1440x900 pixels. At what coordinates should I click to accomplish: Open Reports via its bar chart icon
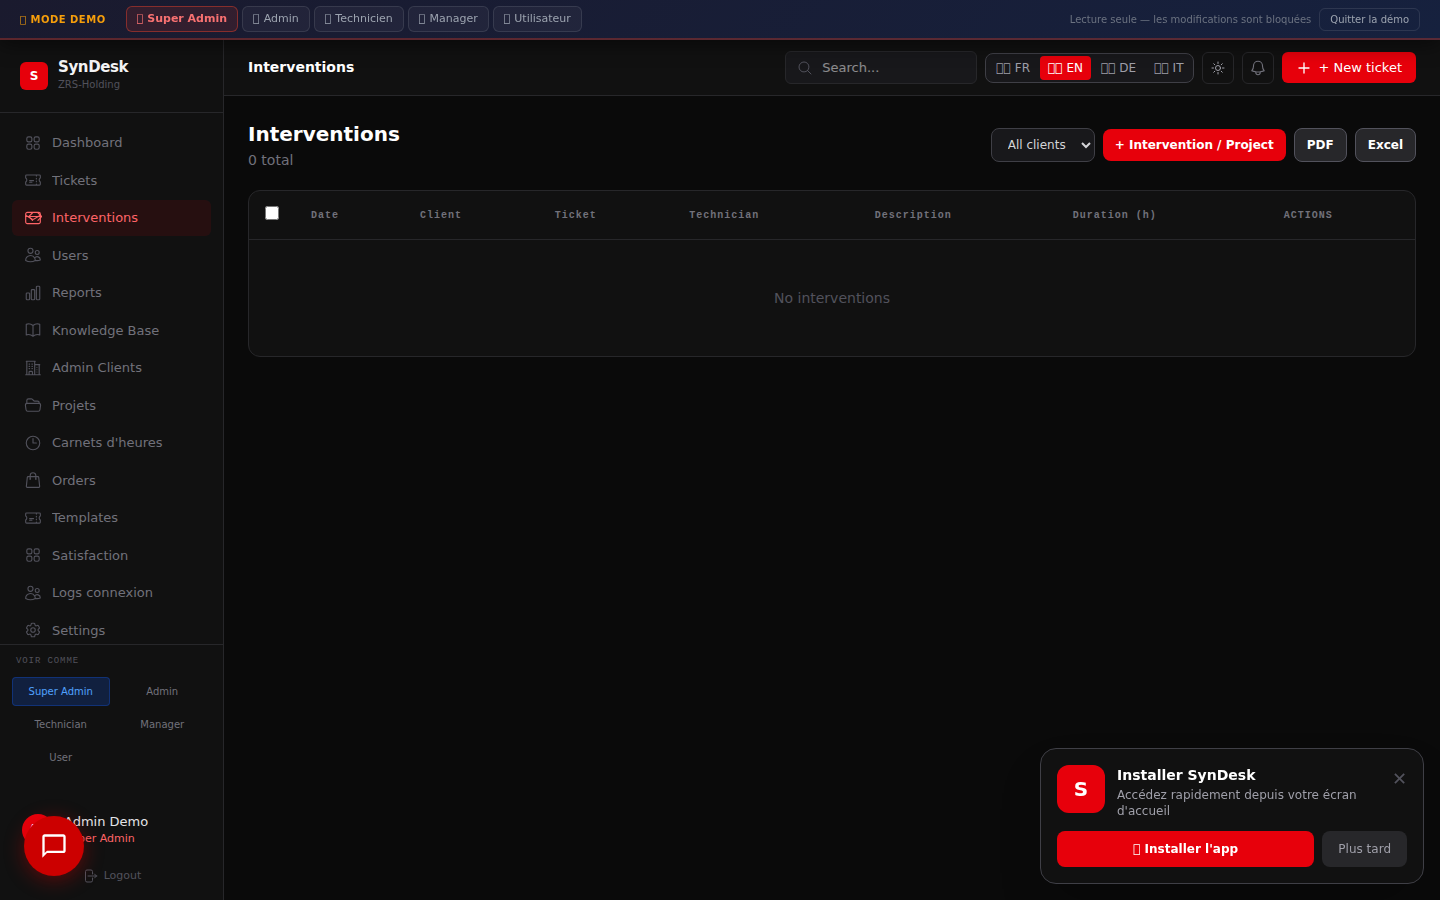tap(33, 293)
